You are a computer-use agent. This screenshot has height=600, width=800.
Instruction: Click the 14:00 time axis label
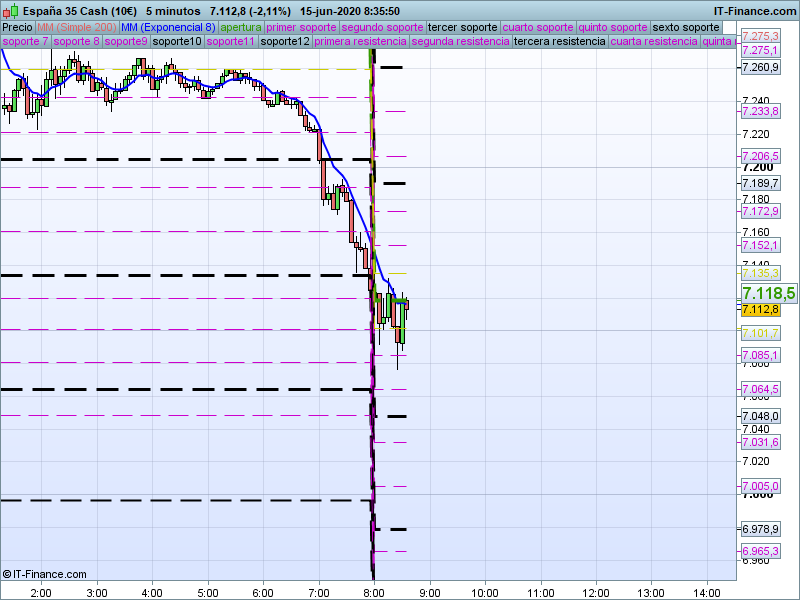(x=707, y=593)
